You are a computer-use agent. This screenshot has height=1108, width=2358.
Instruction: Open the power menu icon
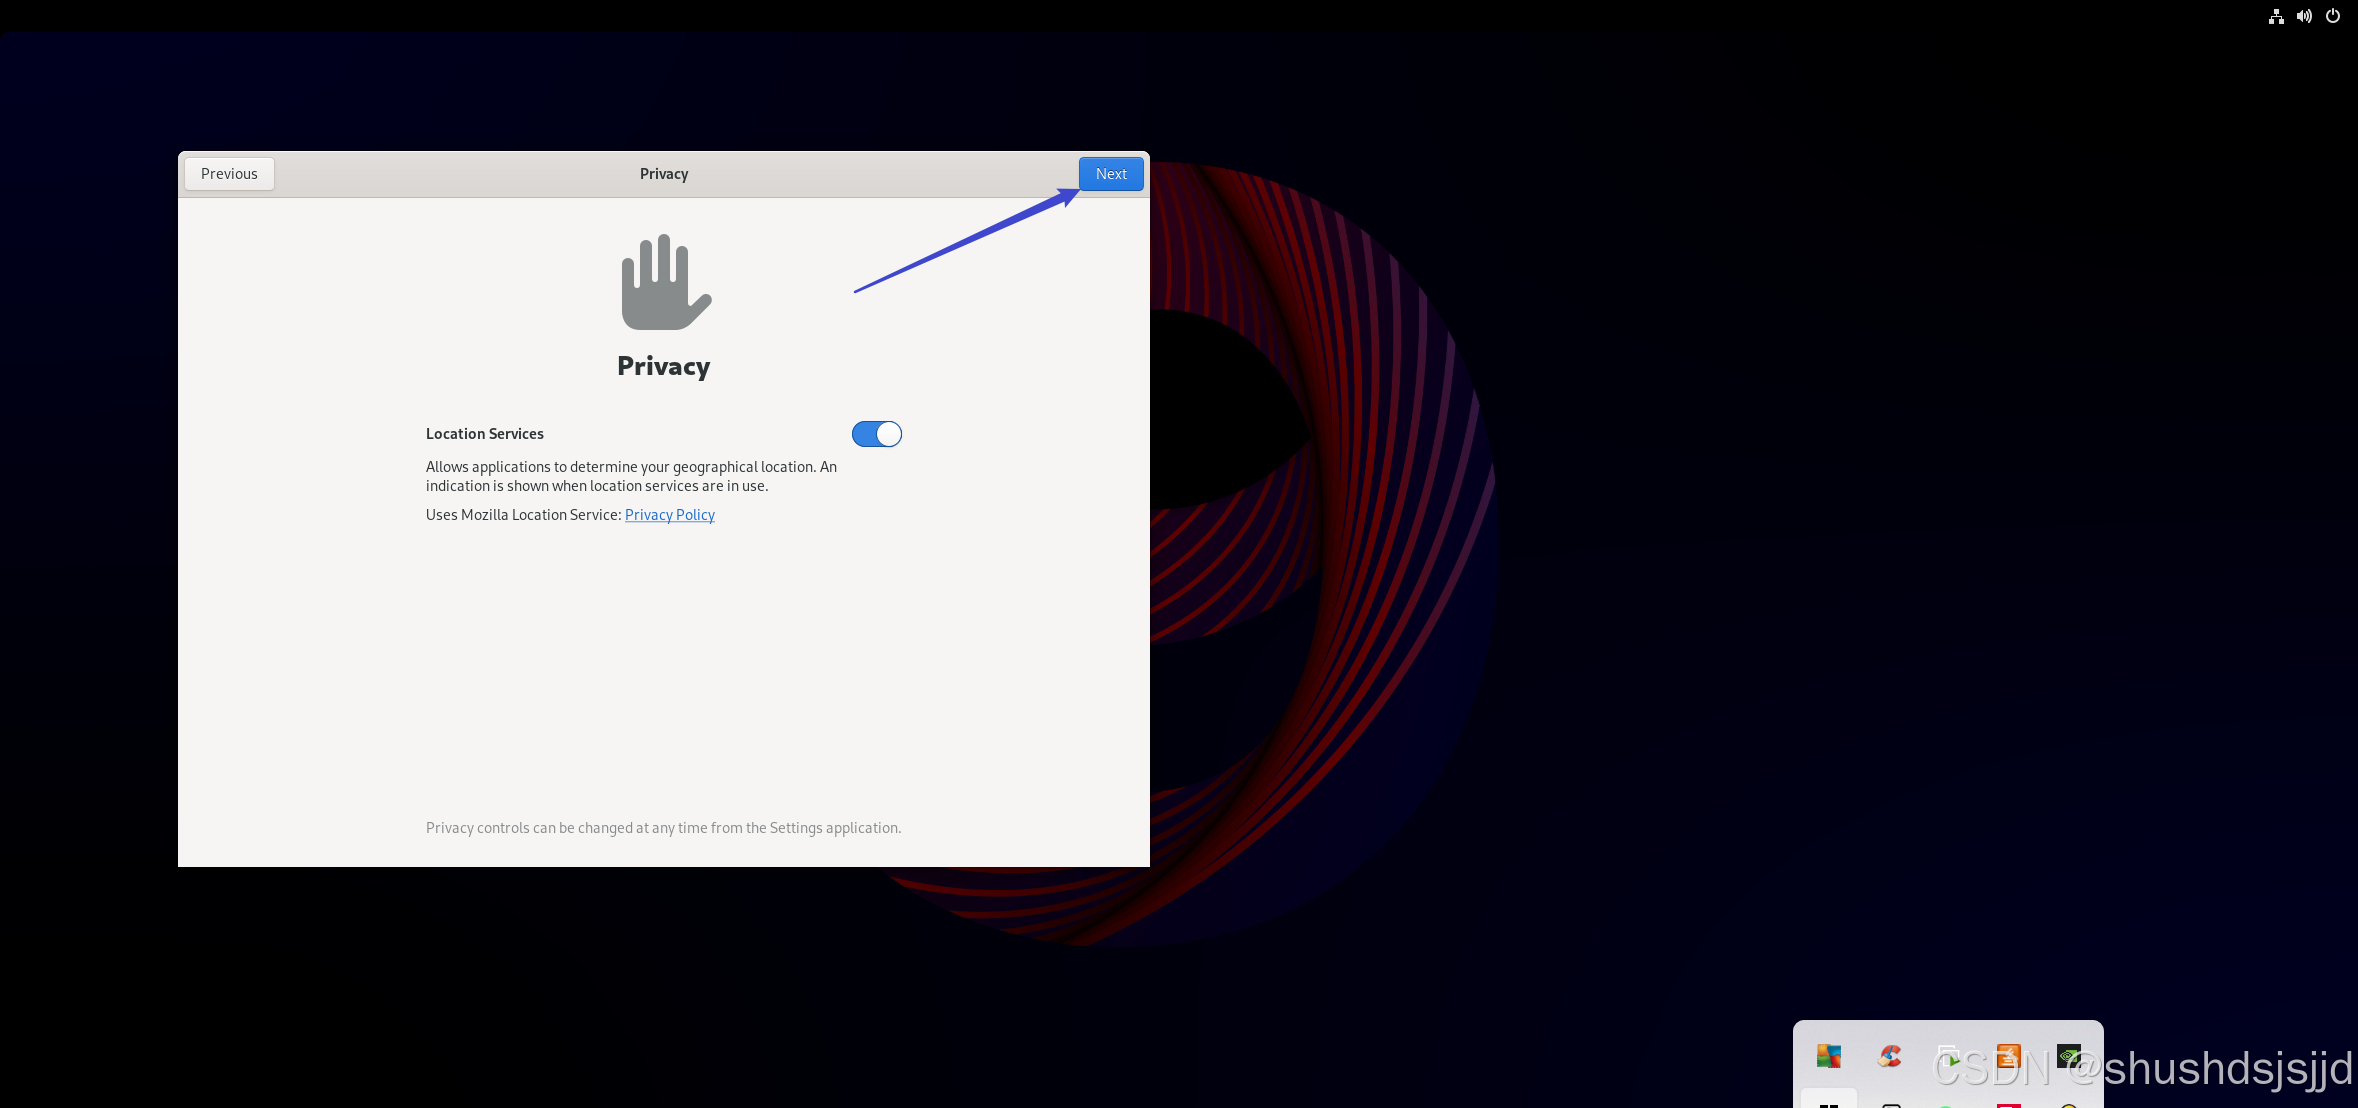tap(2333, 16)
